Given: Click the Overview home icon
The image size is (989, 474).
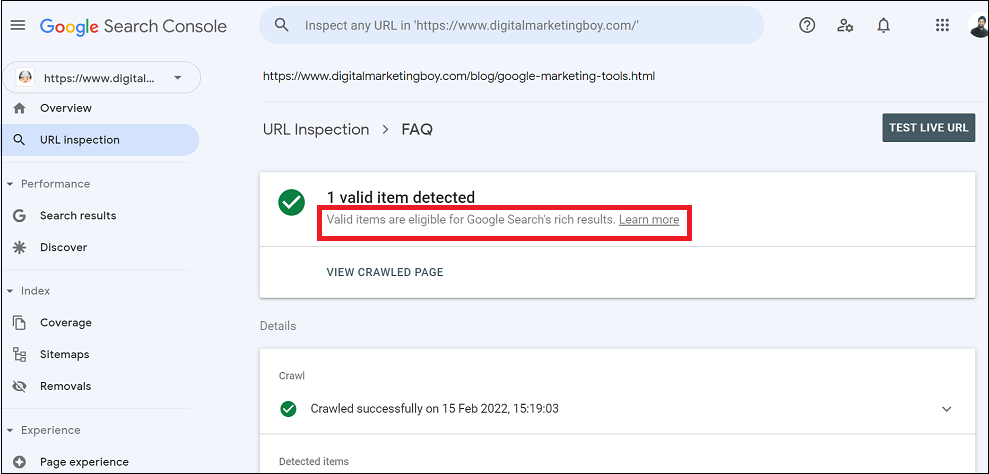Looking at the screenshot, I should click(x=20, y=108).
